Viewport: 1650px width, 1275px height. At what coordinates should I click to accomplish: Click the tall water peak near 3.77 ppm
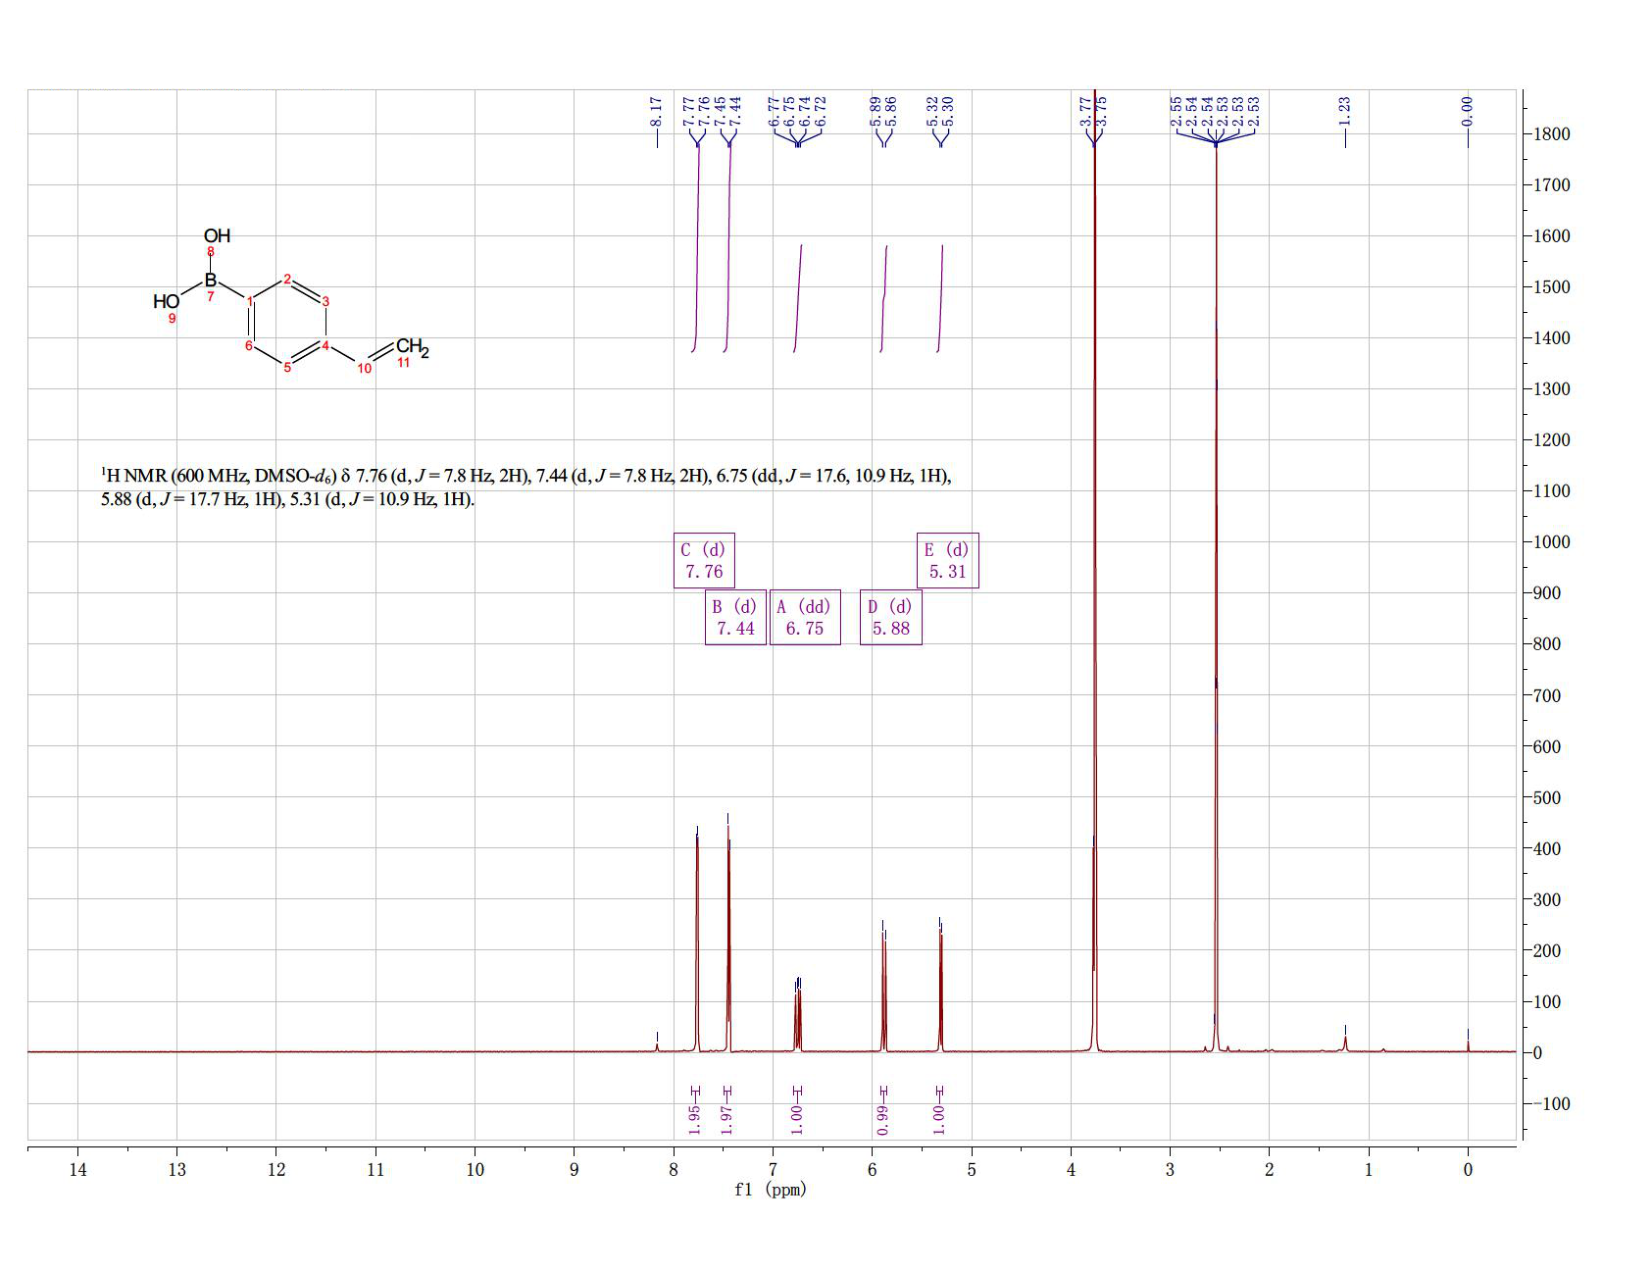tap(1095, 570)
